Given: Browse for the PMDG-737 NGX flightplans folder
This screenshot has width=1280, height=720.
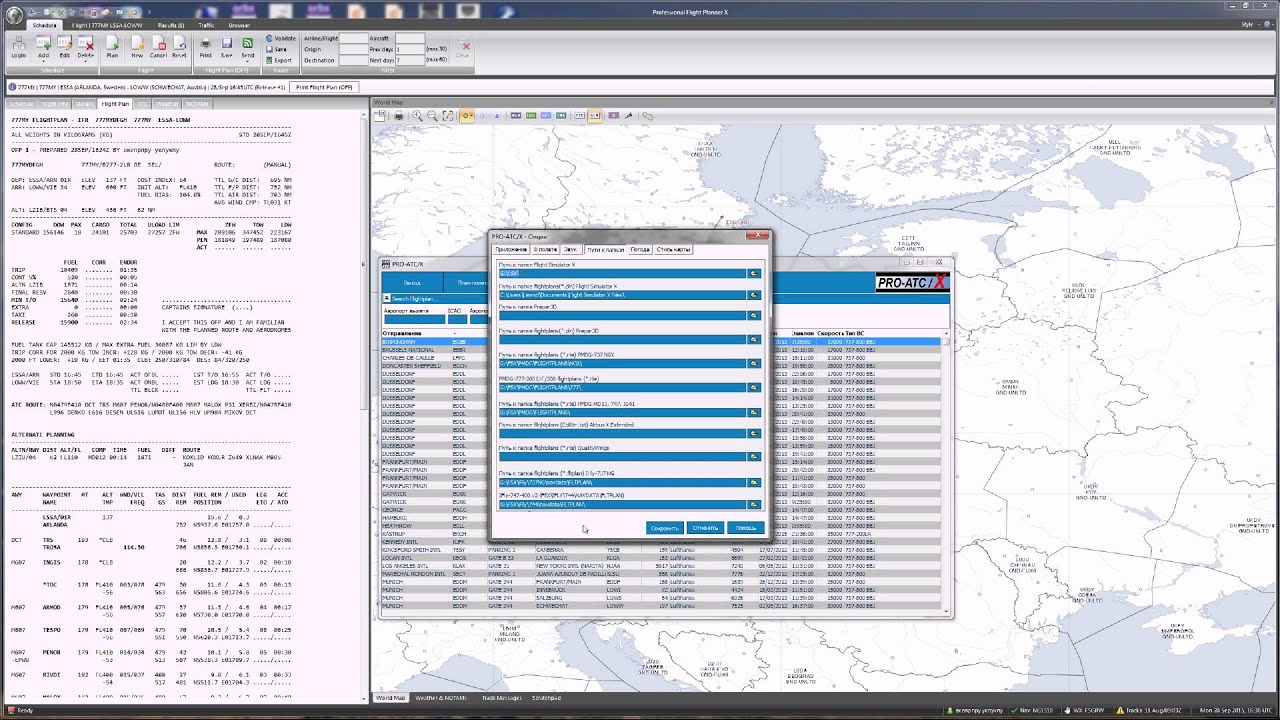Looking at the screenshot, I should (754, 363).
